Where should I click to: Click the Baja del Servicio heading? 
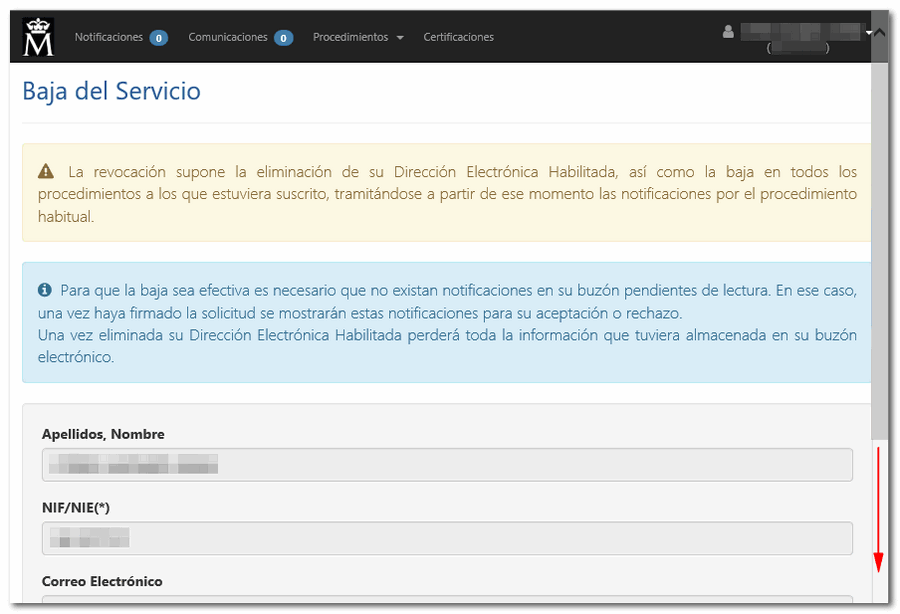coord(111,92)
